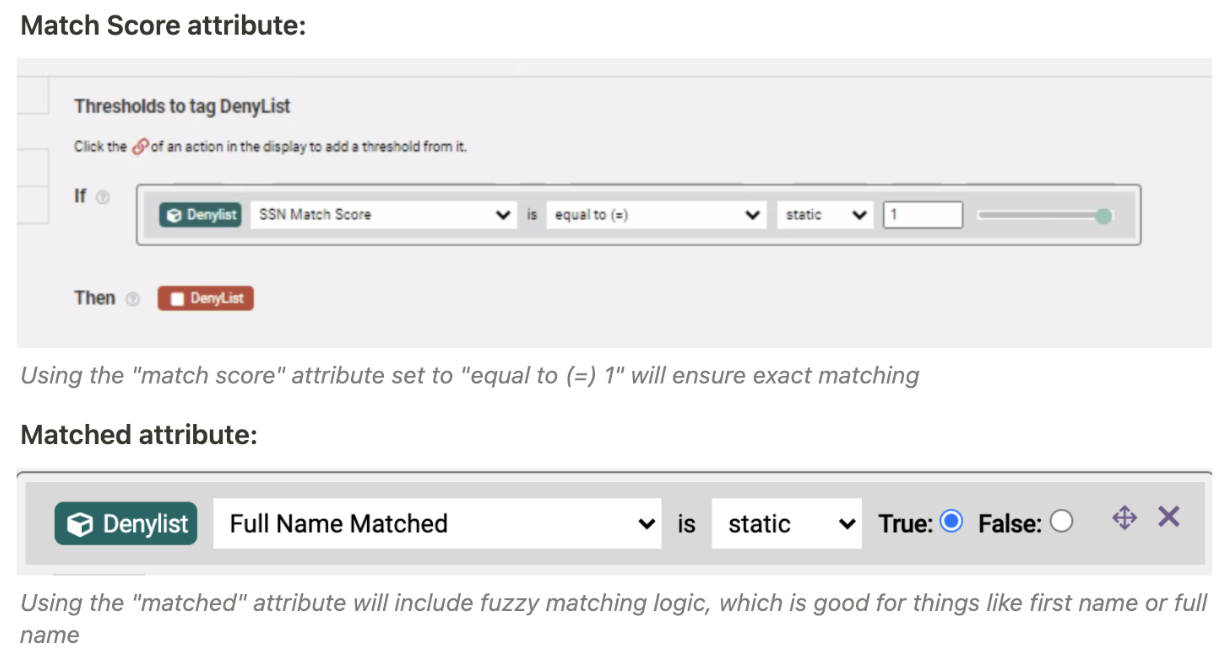Click the threshold value field containing 1

pyautogui.click(x=923, y=215)
